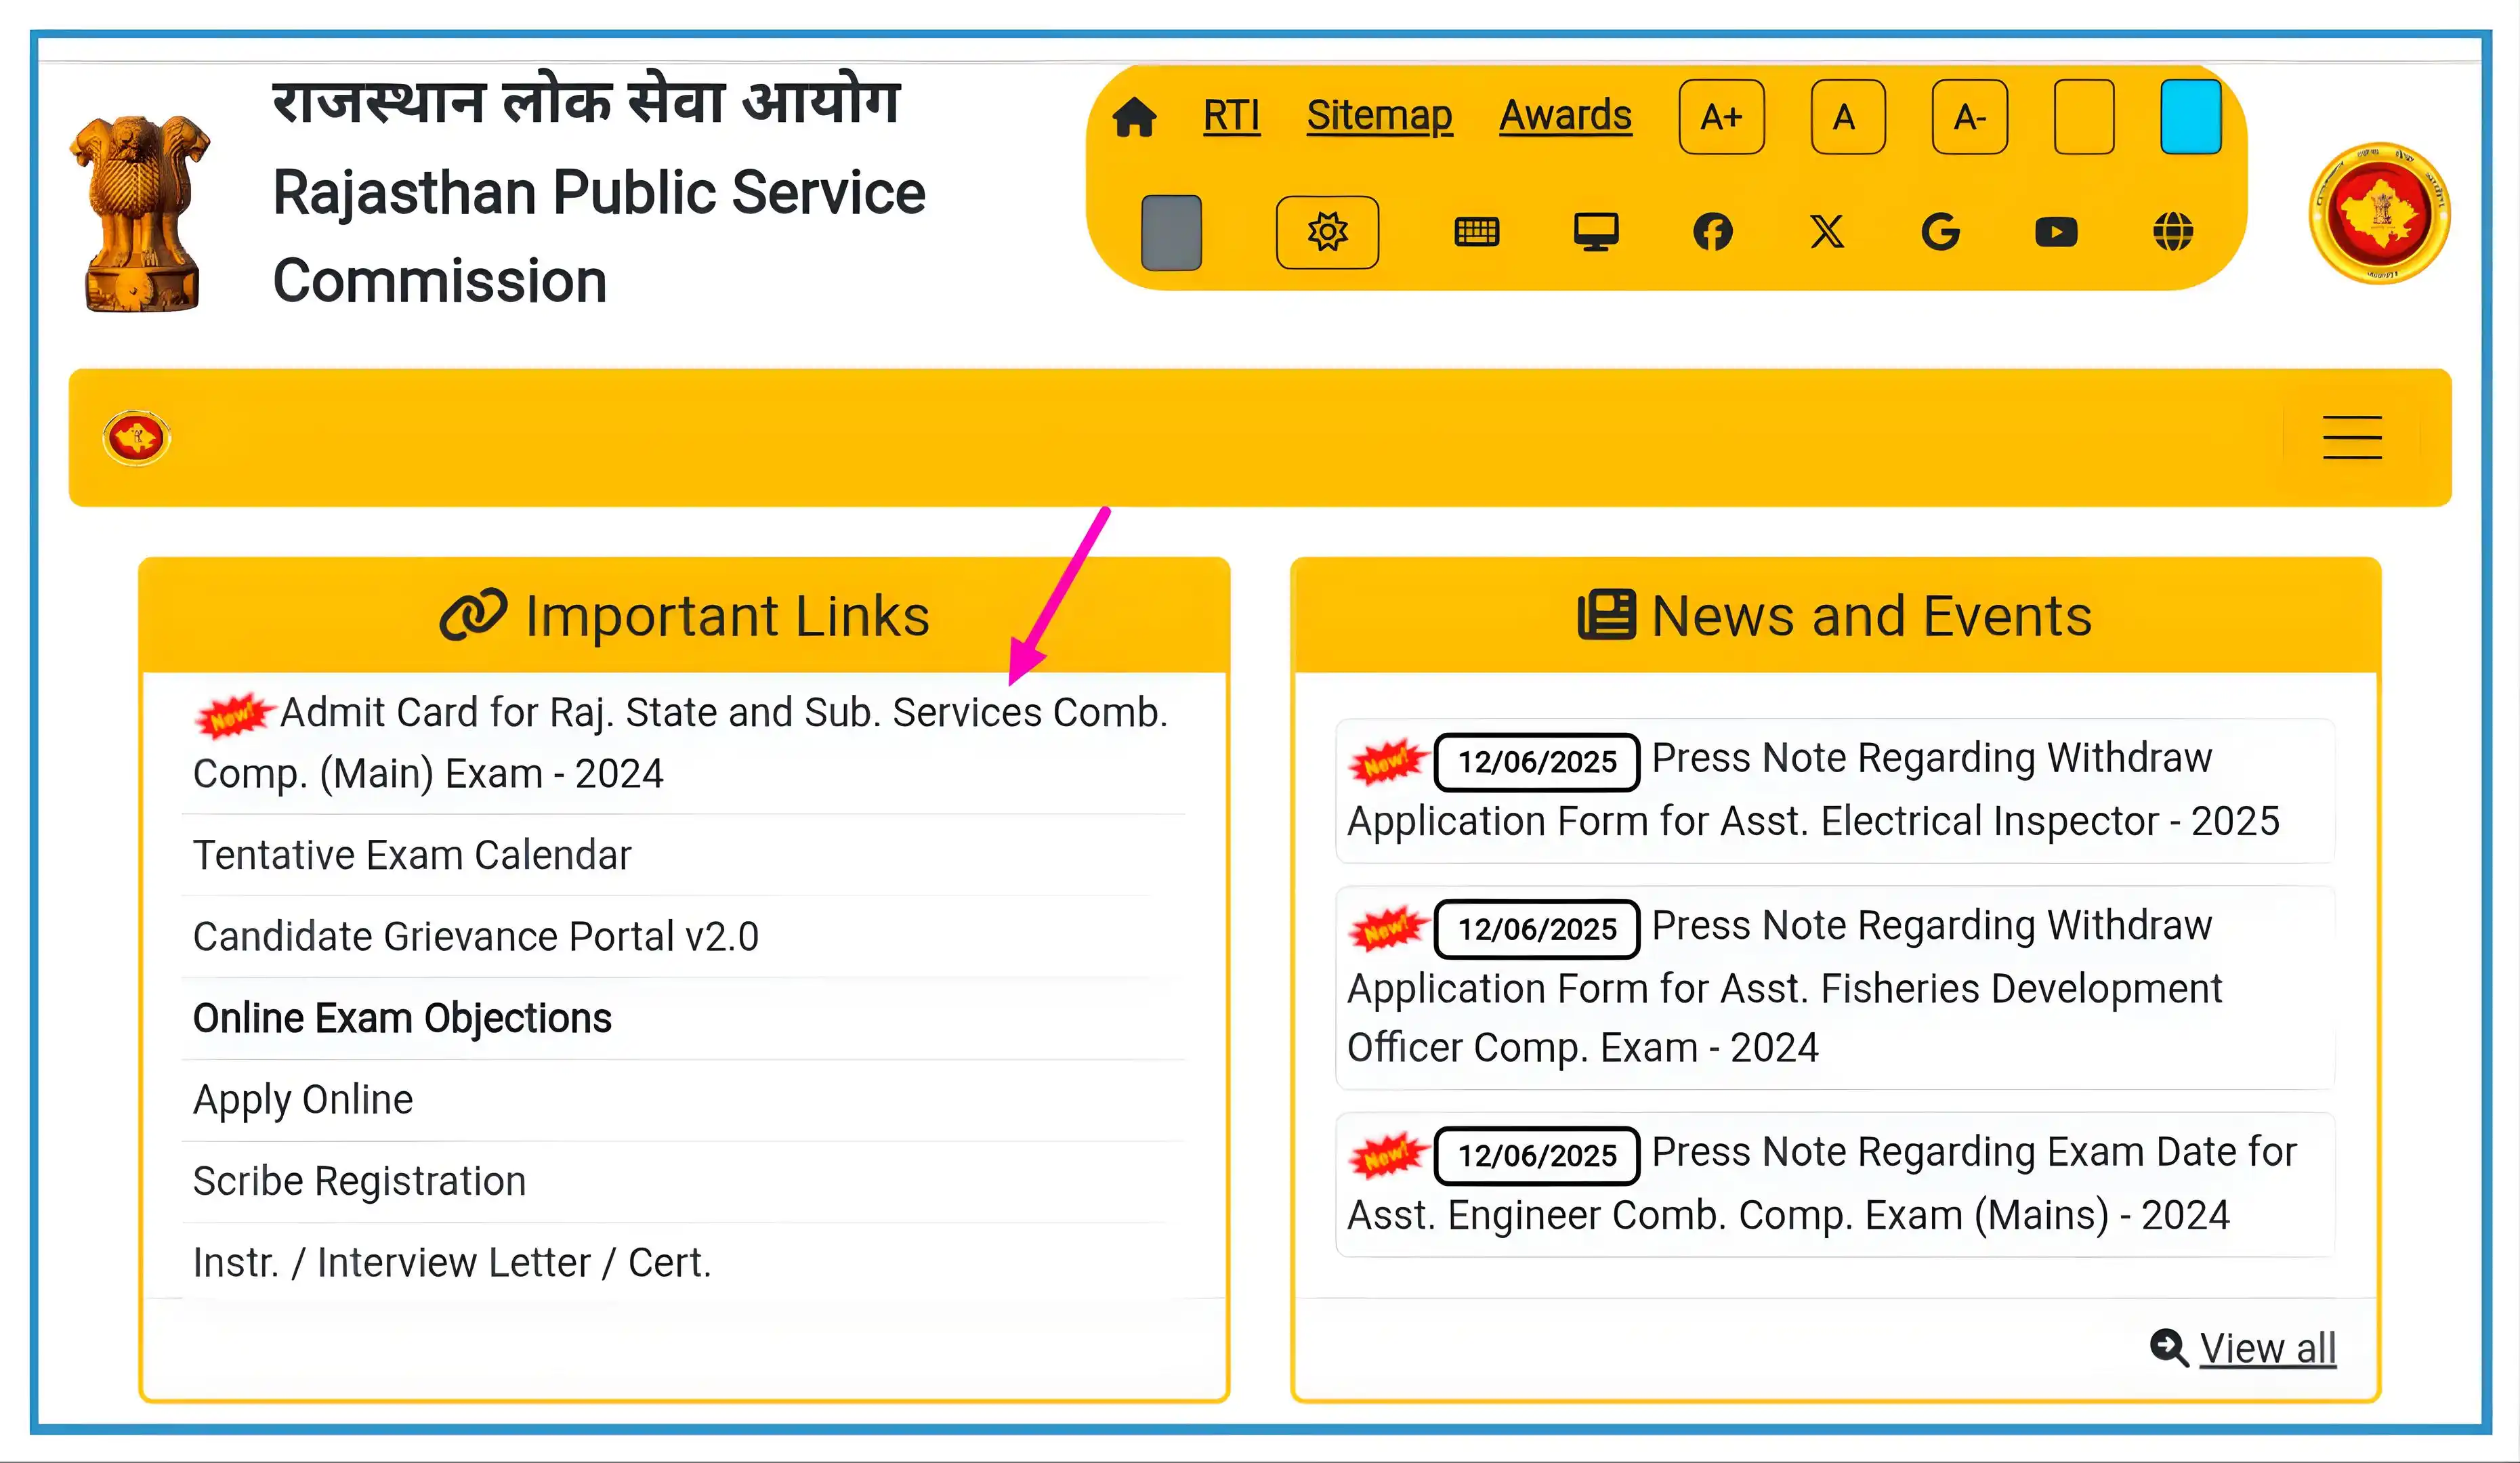
Task: Select the gray theme color swatch
Action: pyautogui.click(x=1171, y=232)
